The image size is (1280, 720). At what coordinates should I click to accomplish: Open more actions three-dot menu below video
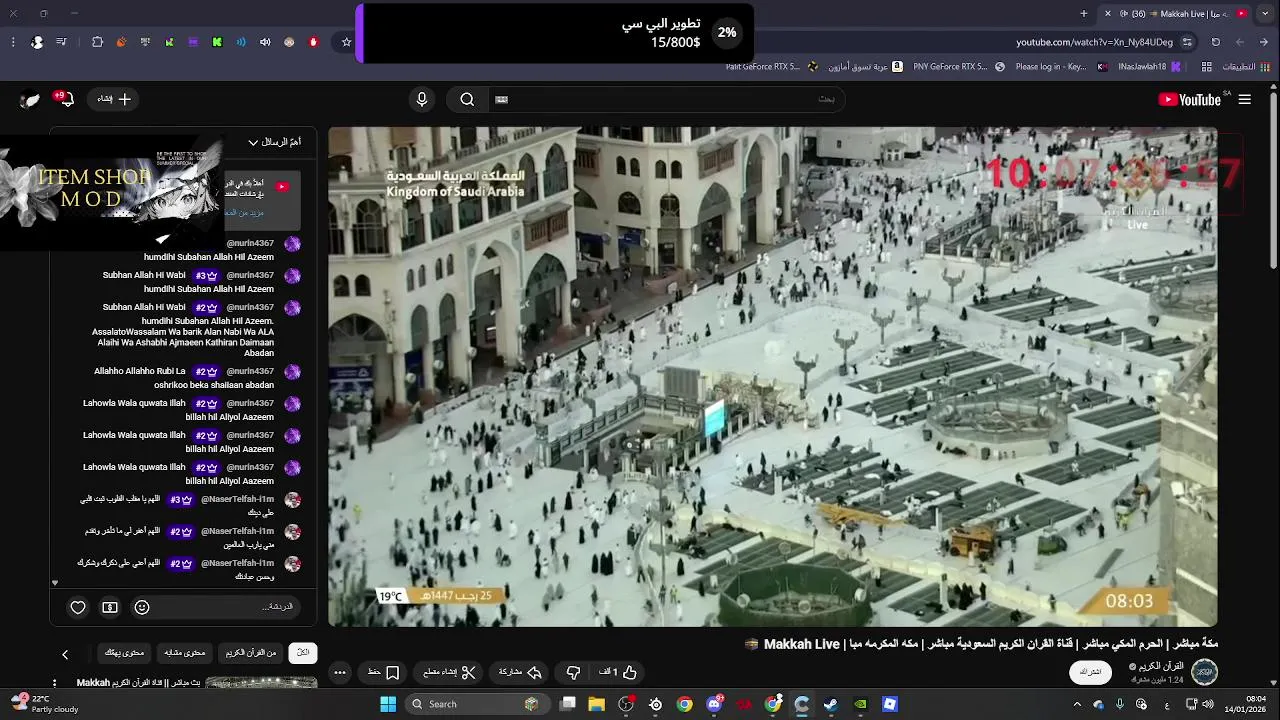pyautogui.click(x=340, y=672)
